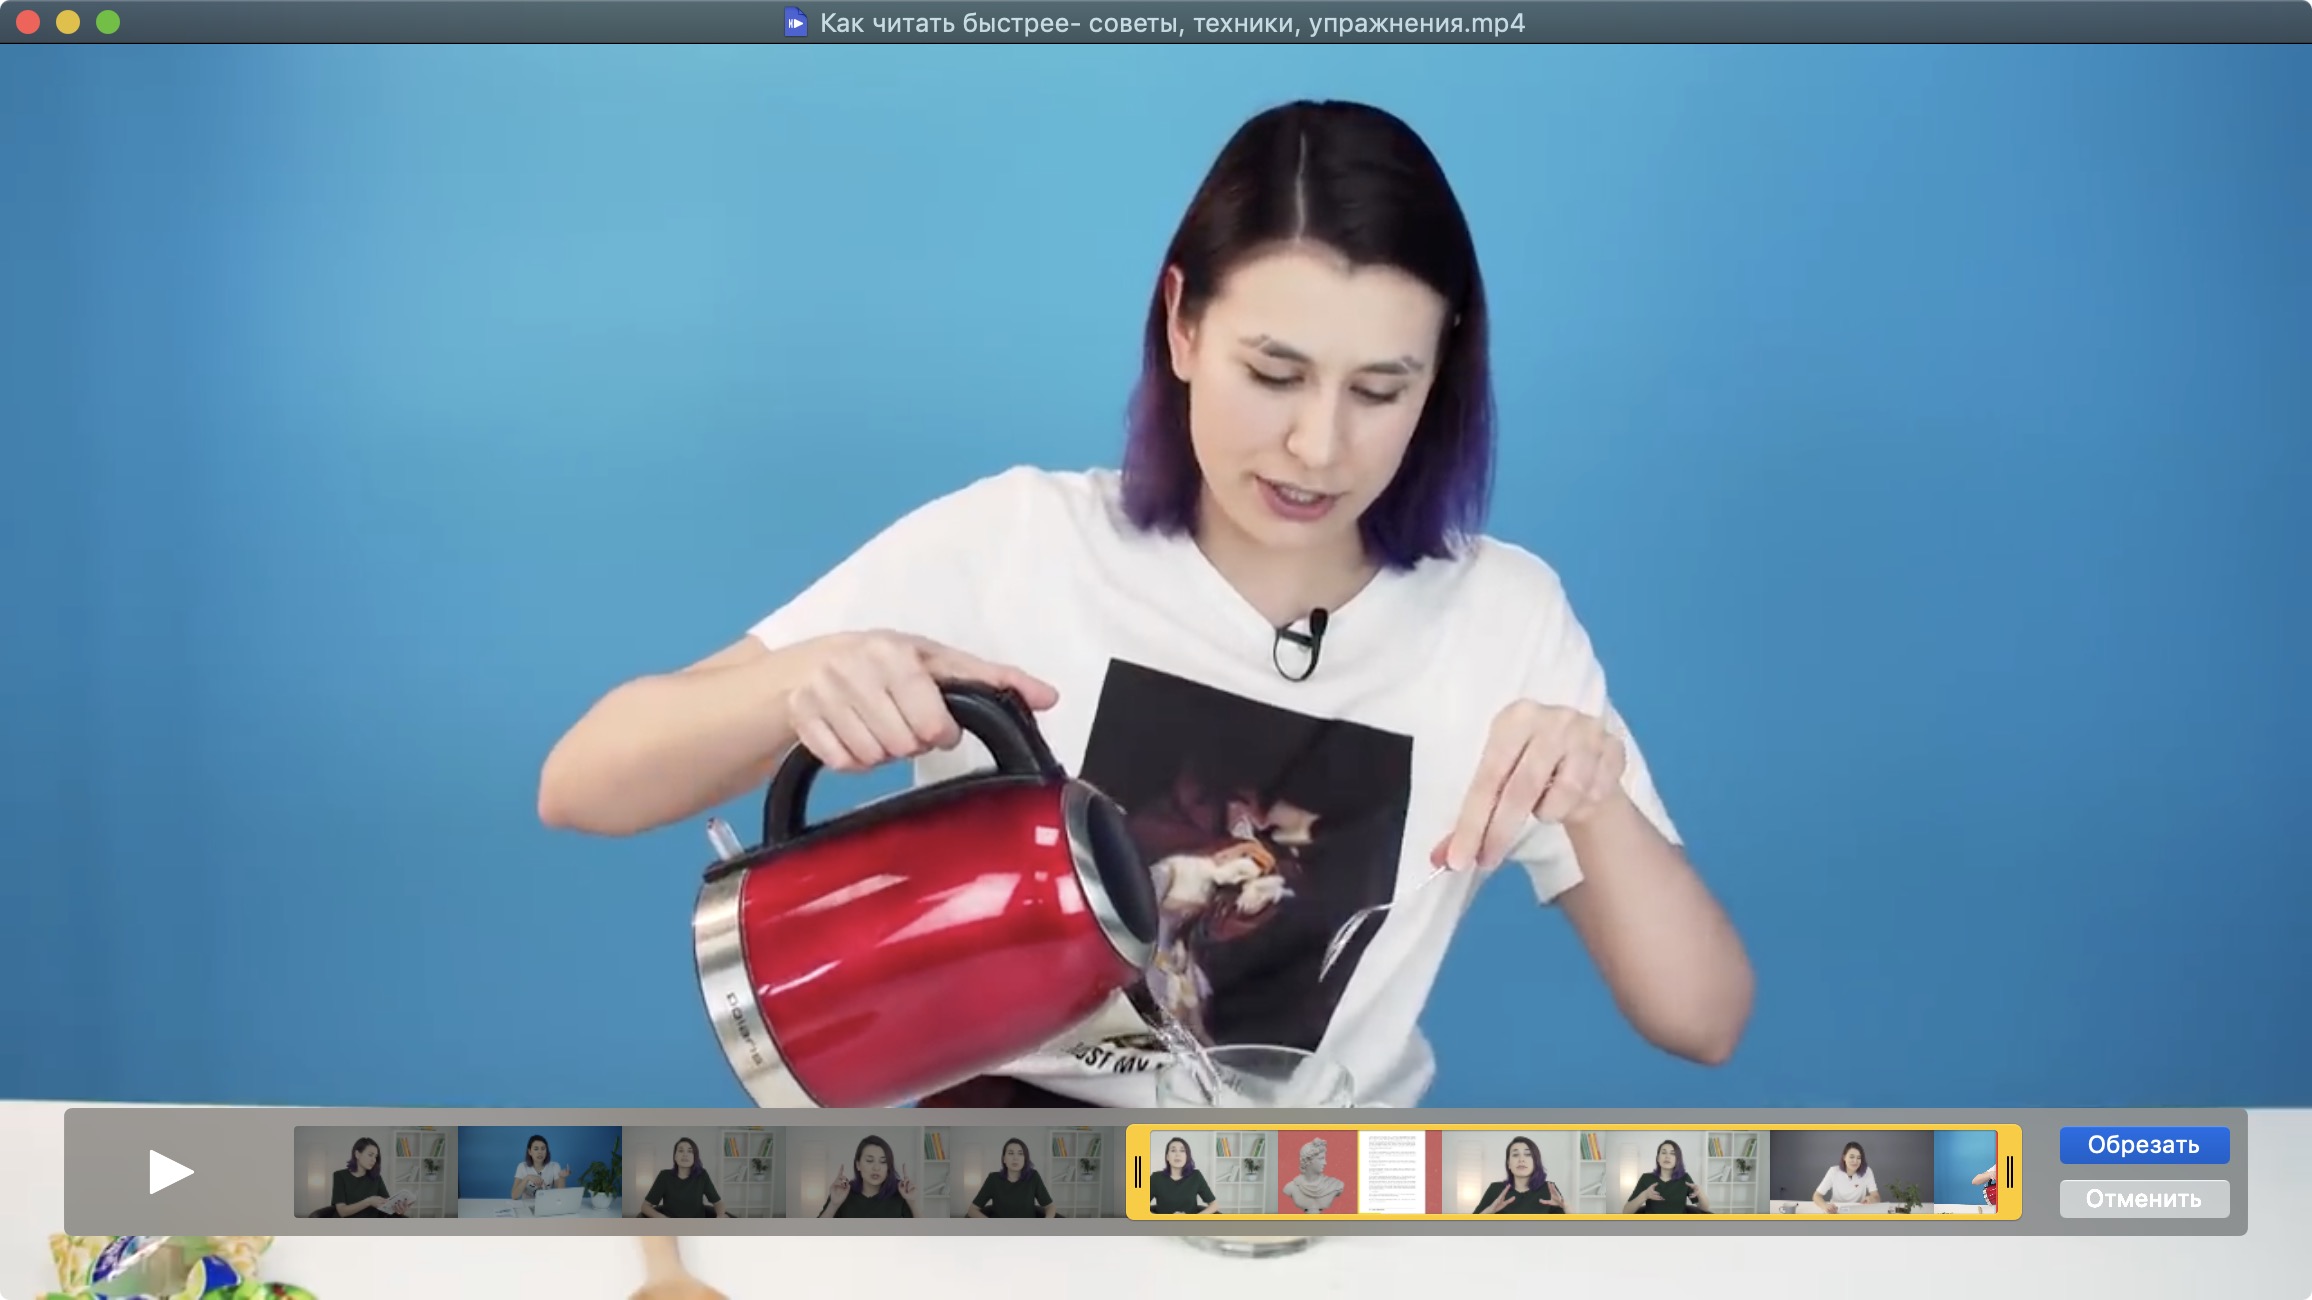This screenshot has width=2312, height=1300.
Task: Select the last blue thumbnail with the red kettle
Action: 1966,1172
